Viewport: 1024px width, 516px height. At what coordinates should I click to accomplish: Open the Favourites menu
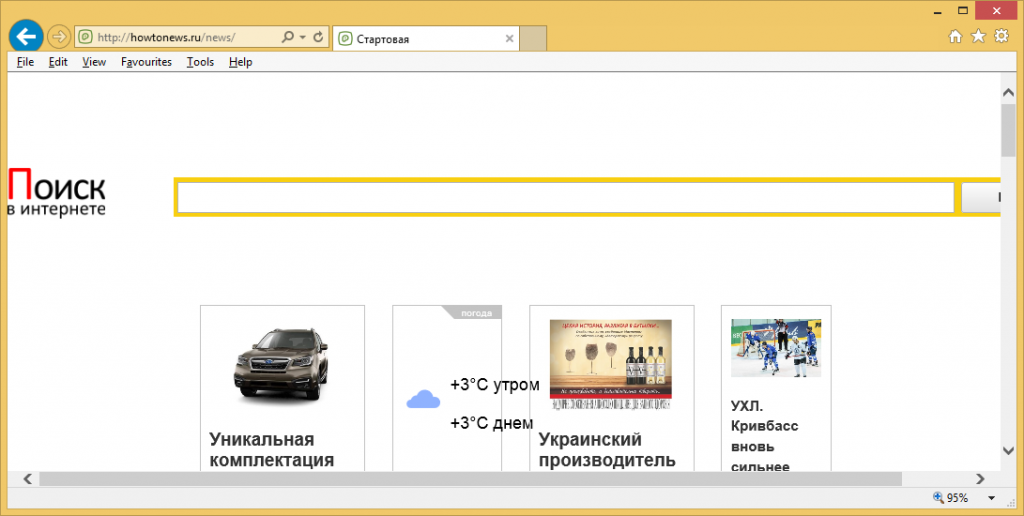click(x=146, y=62)
